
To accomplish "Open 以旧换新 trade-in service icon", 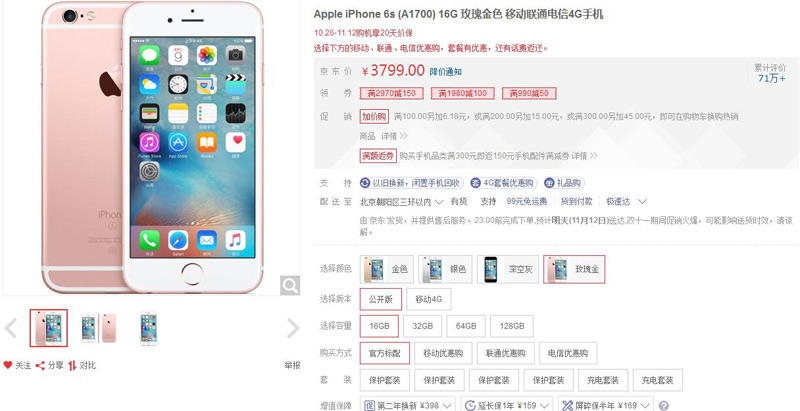I will tap(365, 183).
